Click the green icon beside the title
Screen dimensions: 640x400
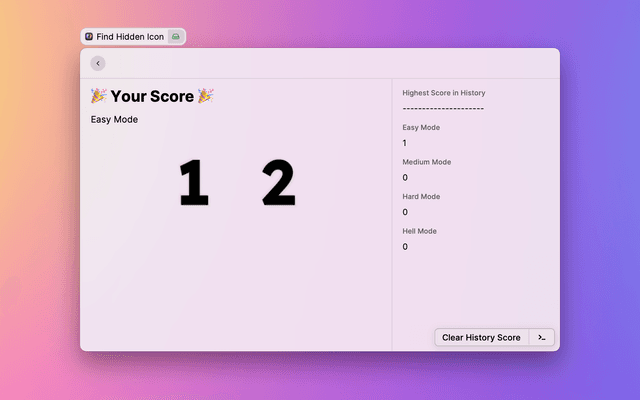click(176, 36)
